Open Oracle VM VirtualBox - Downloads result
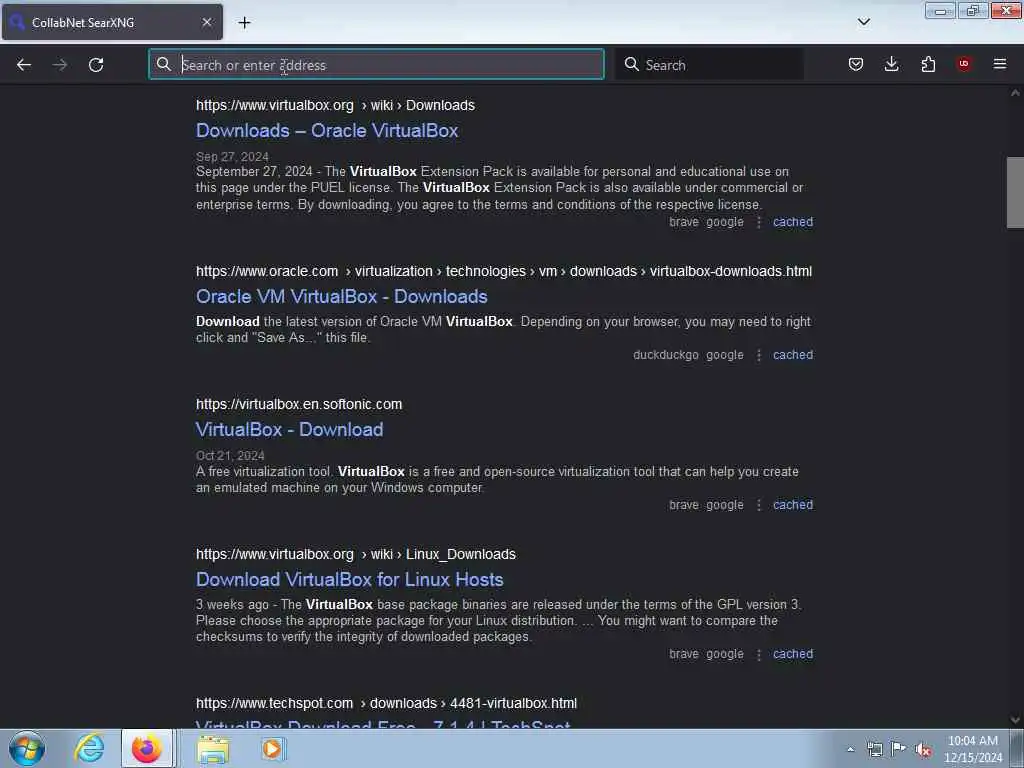 click(342, 296)
